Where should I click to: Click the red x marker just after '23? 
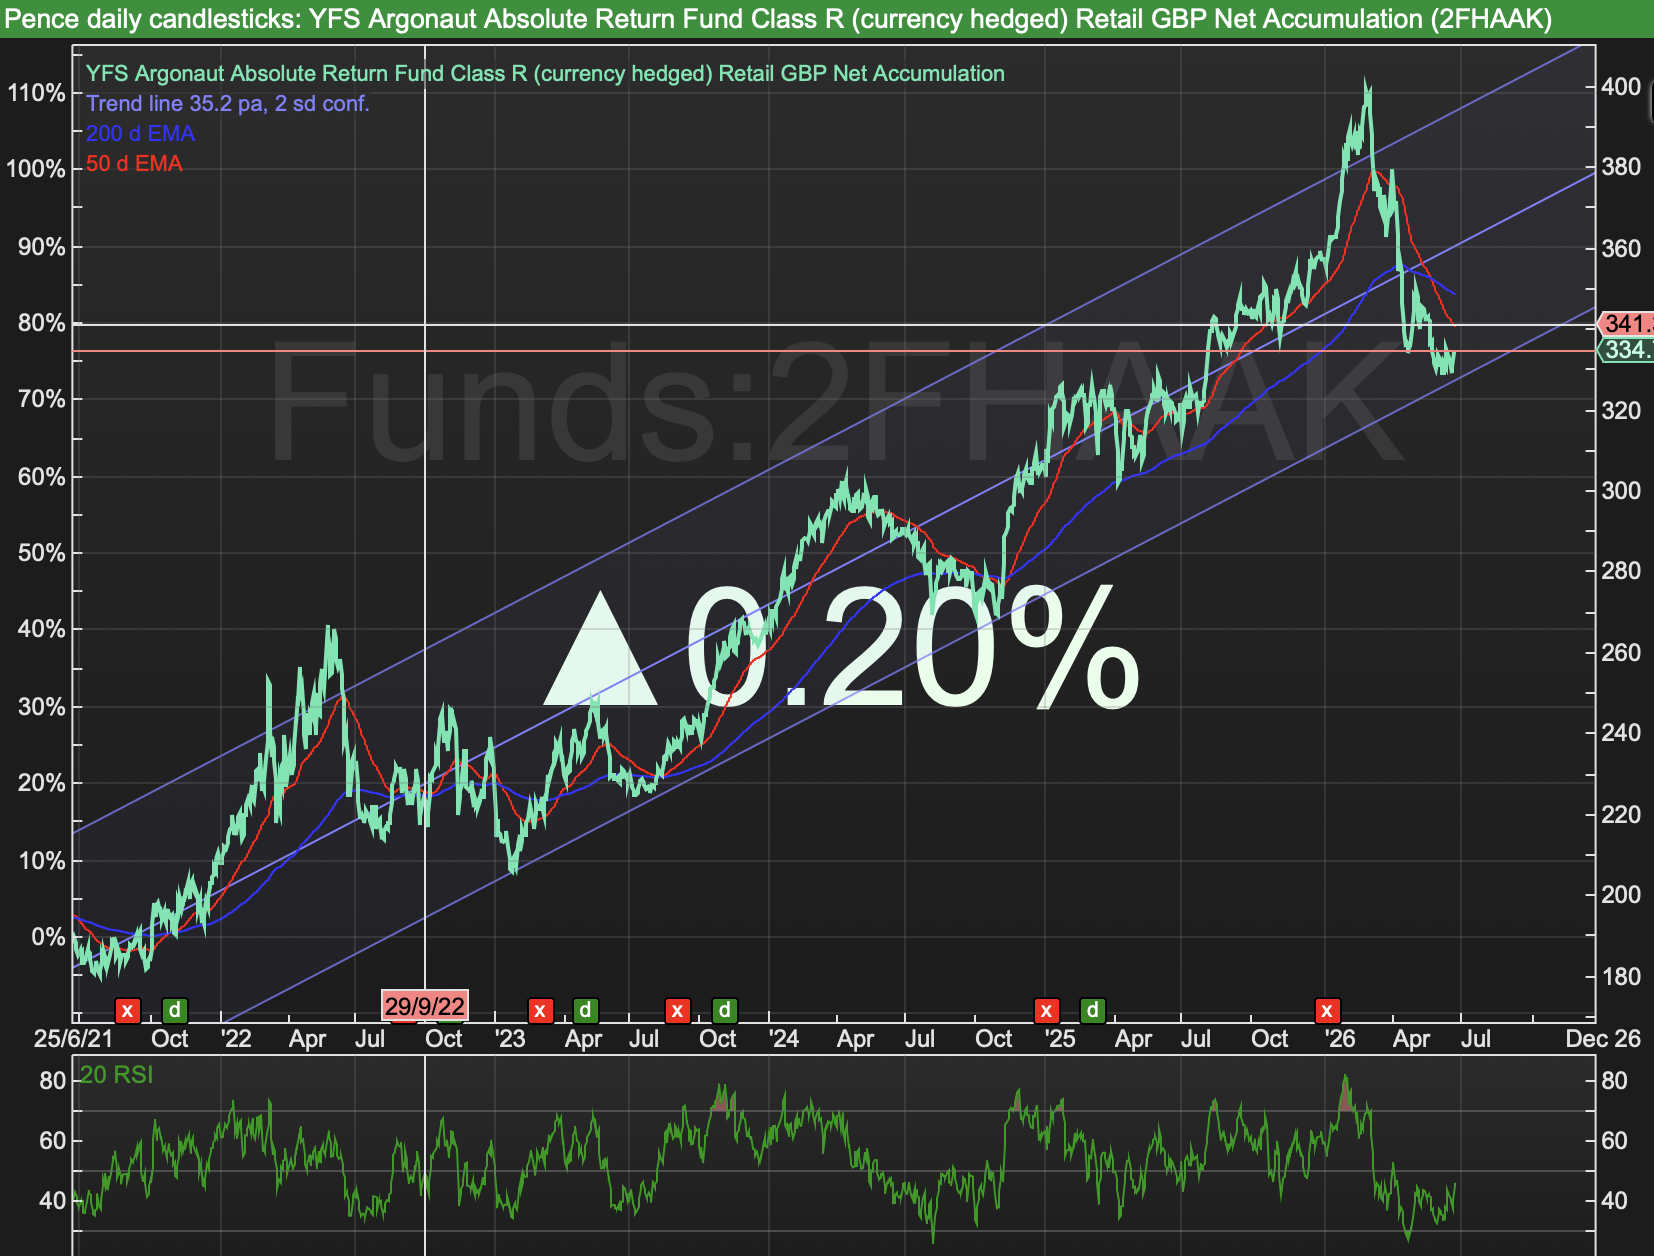pos(540,1011)
